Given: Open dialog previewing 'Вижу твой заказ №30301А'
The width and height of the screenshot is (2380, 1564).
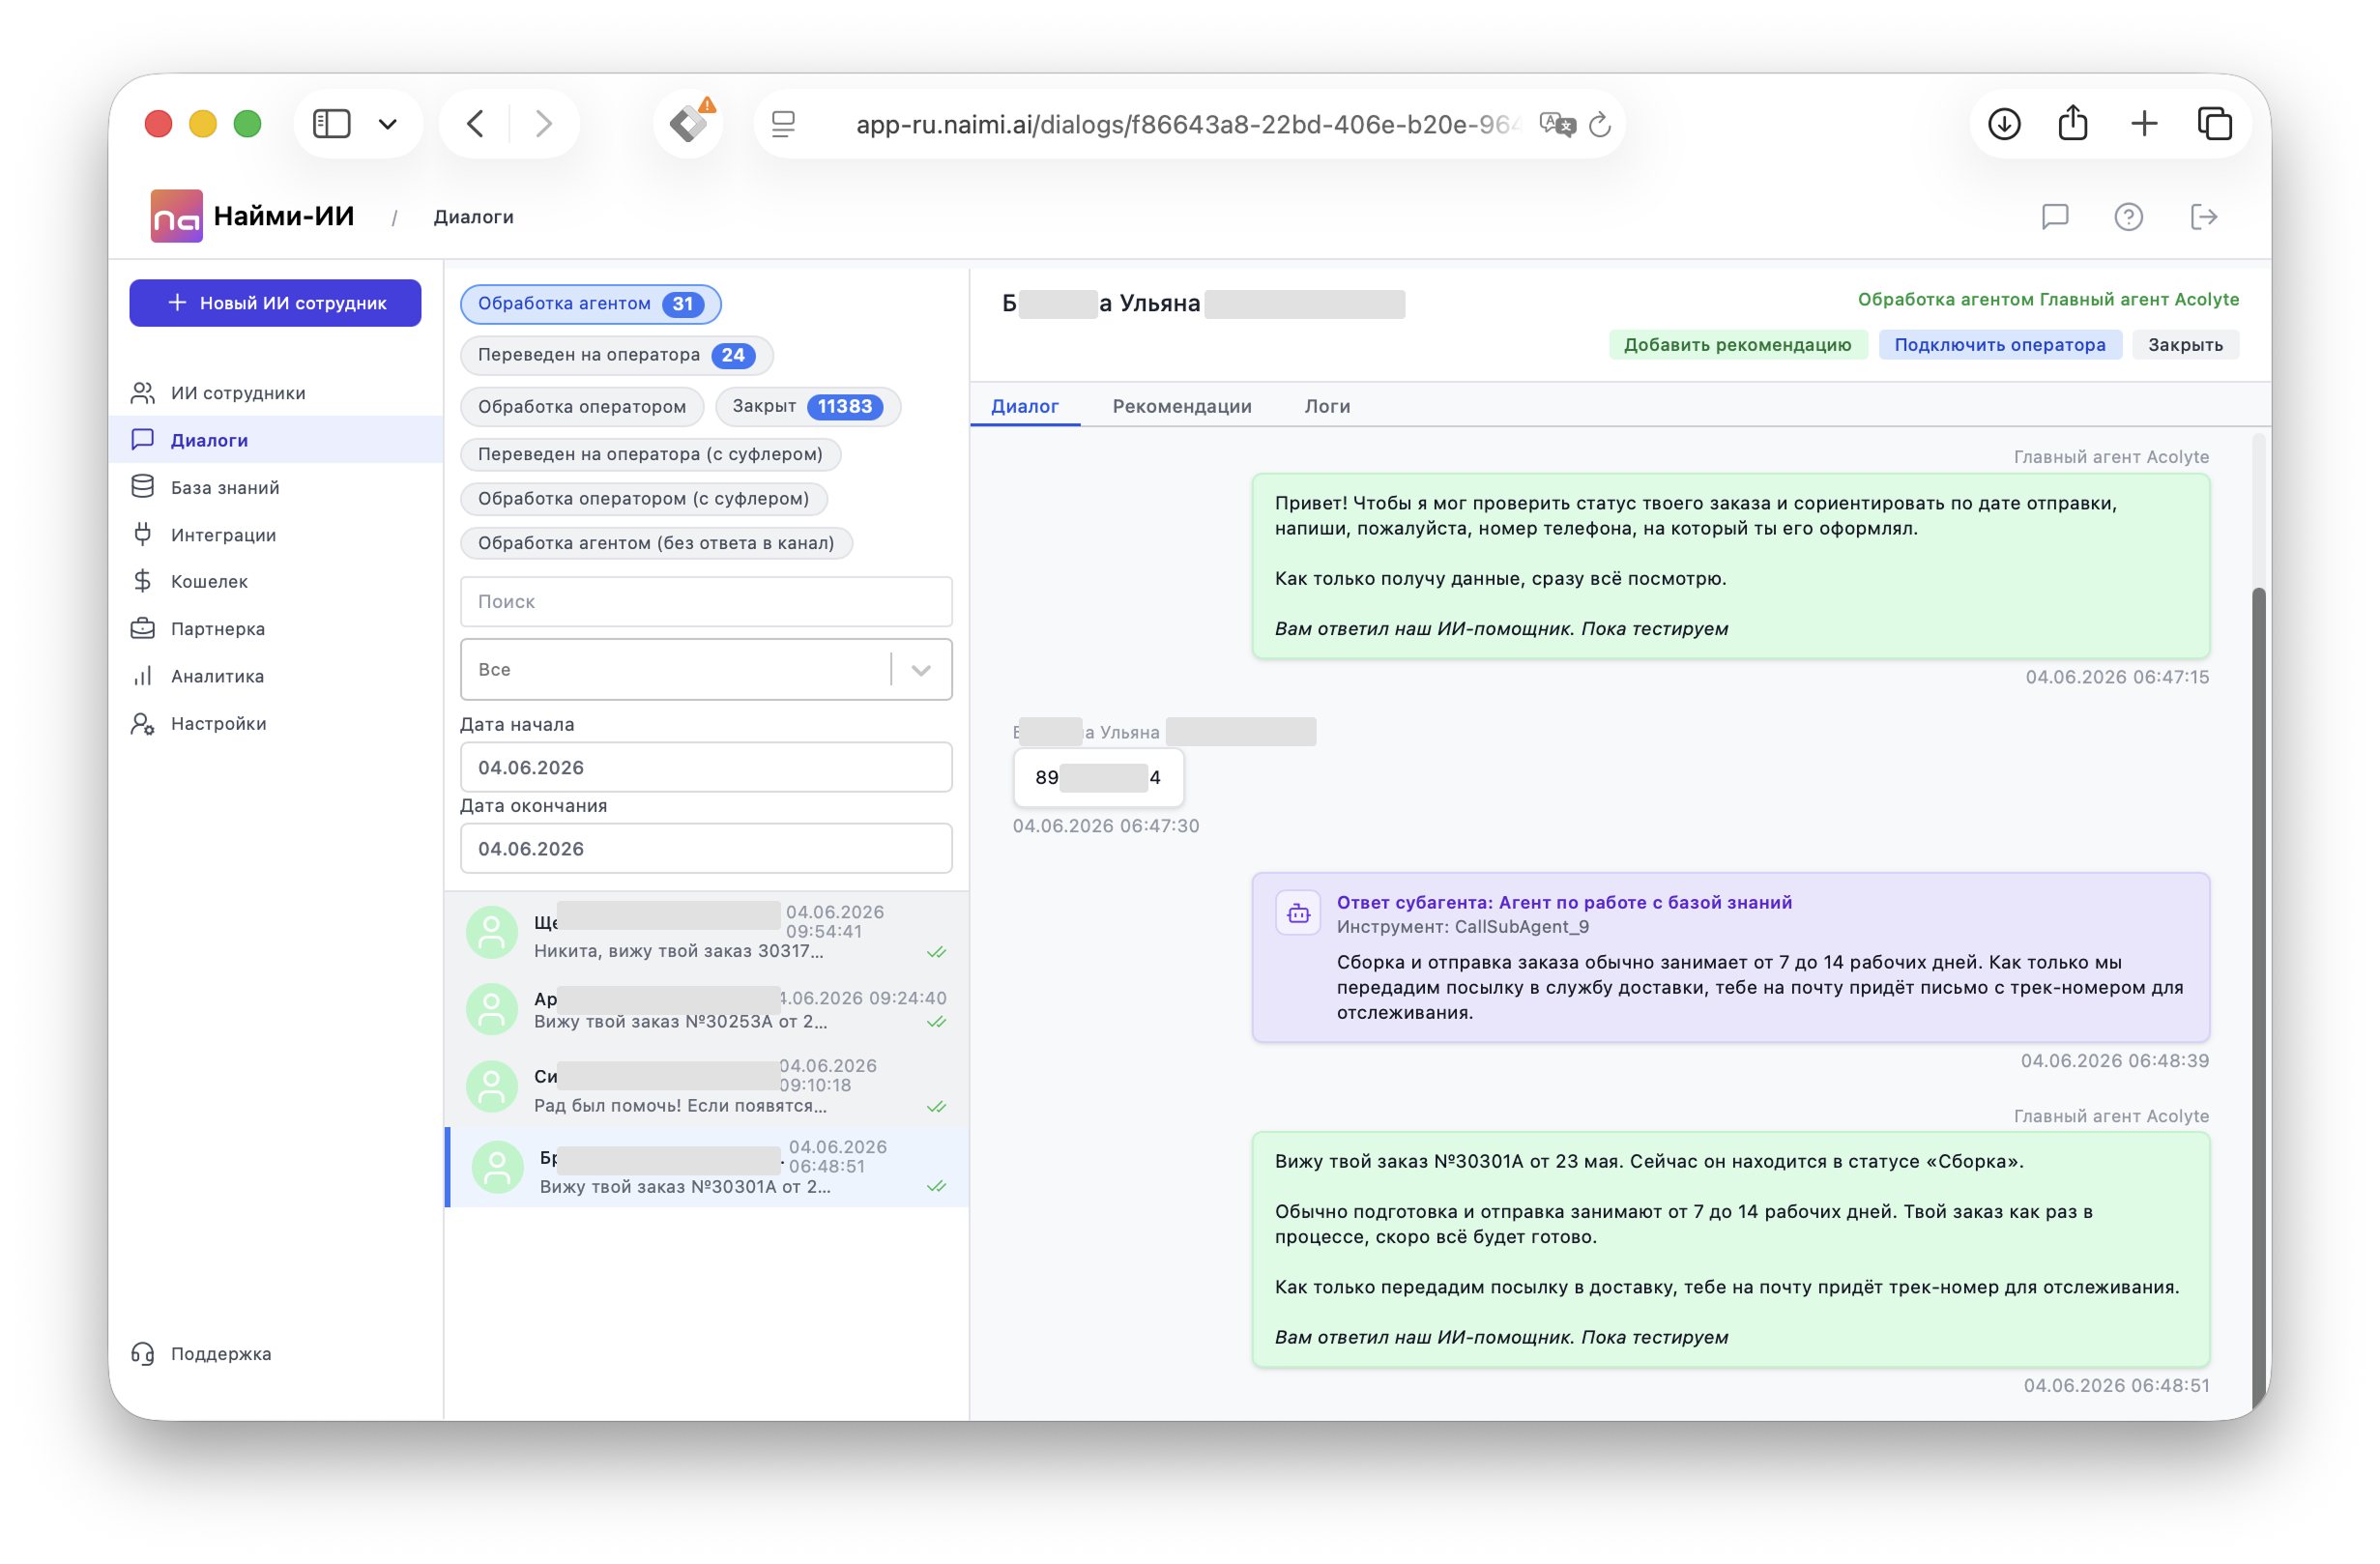Looking at the screenshot, I should click(x=706, y=1167).
